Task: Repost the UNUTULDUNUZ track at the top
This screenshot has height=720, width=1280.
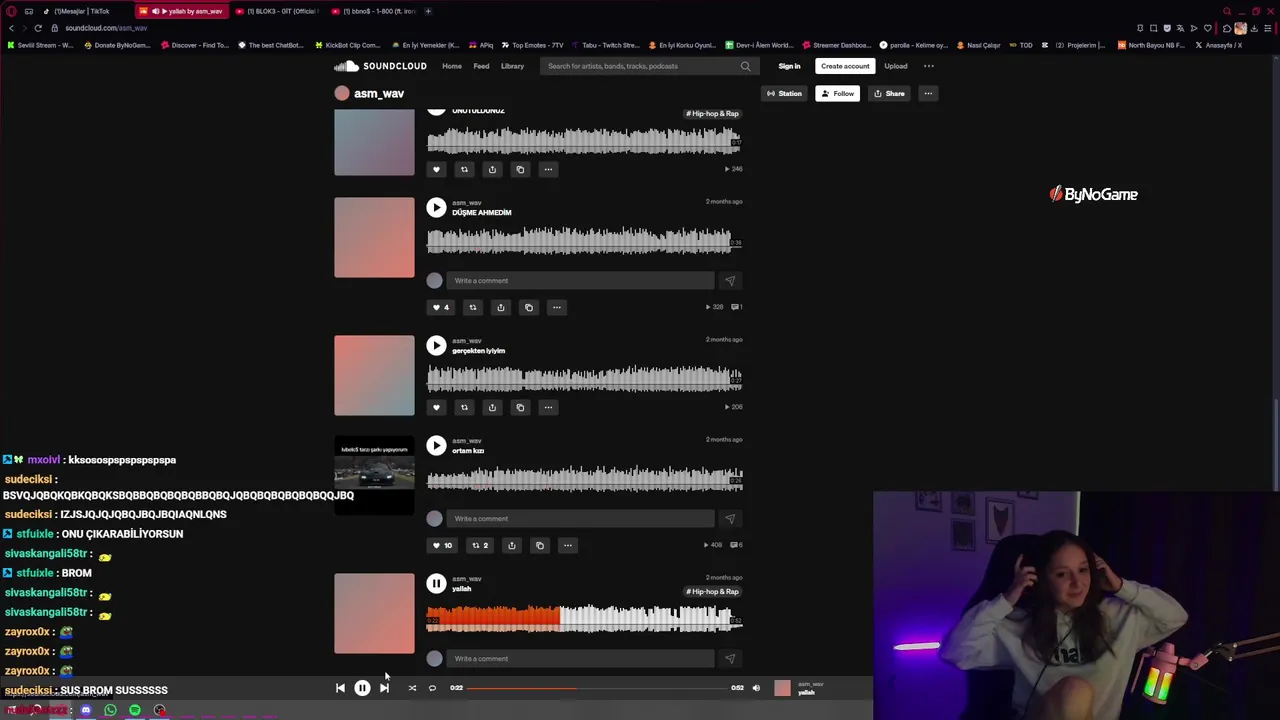Action: [x=464, y=169]
